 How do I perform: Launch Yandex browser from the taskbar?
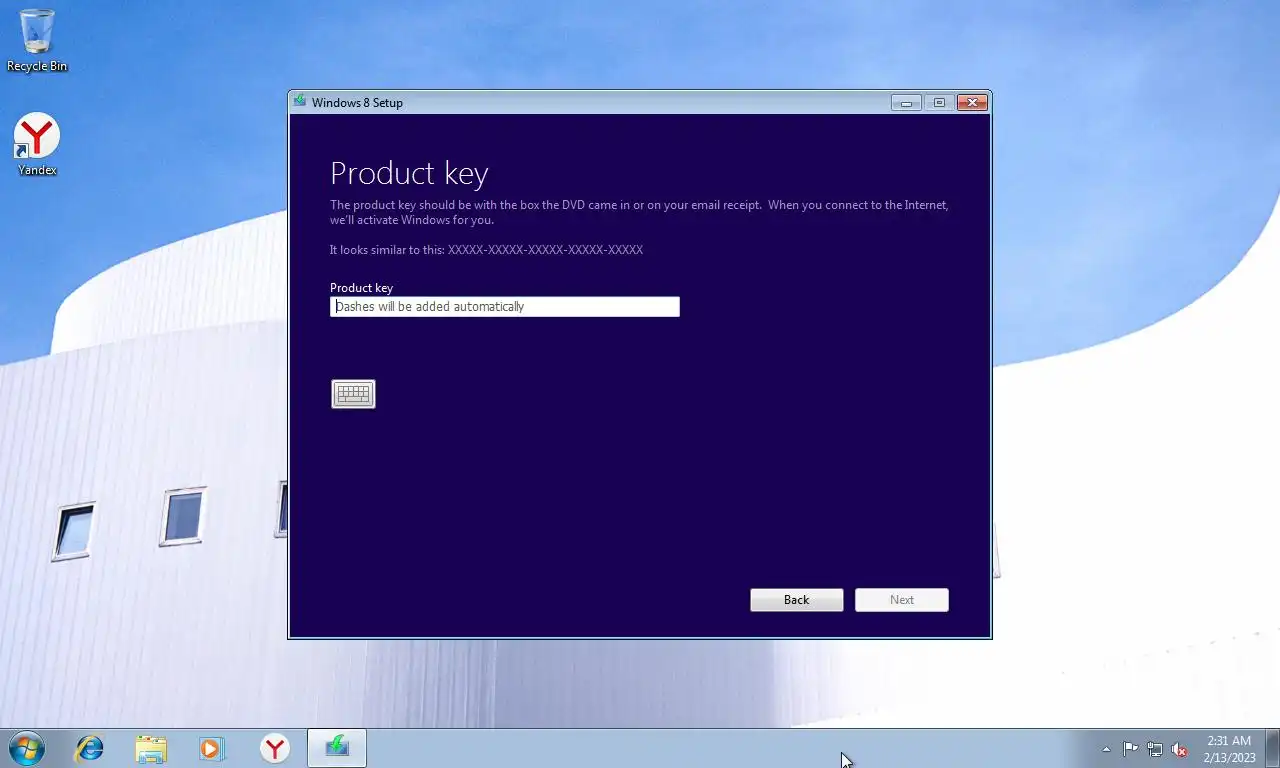point(274,748)
